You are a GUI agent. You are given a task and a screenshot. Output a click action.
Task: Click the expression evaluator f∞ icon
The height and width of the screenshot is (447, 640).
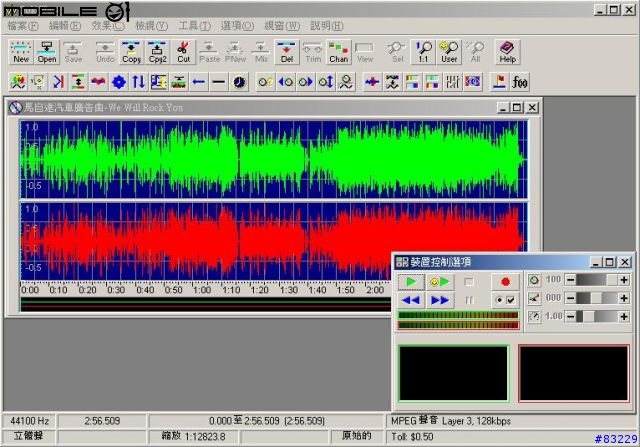[x=520, y=82]
